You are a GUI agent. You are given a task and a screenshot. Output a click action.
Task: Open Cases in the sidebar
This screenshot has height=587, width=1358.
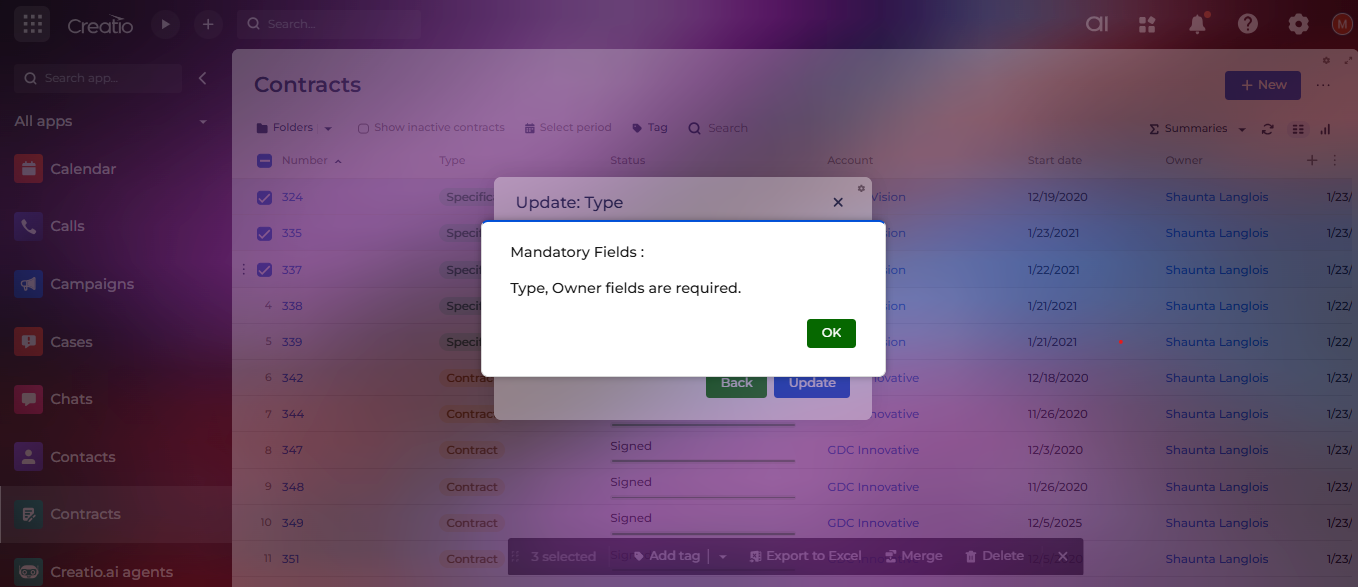click(71, 342)
